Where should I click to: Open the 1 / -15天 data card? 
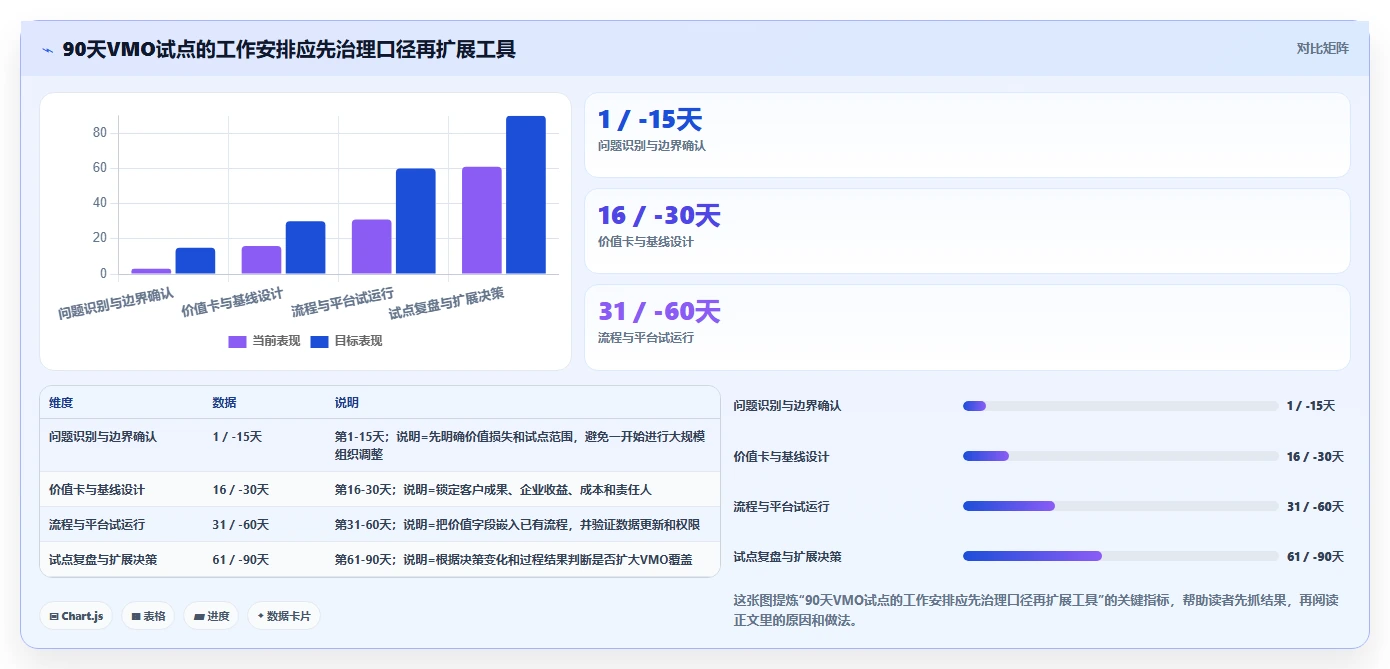pos(967,135)
